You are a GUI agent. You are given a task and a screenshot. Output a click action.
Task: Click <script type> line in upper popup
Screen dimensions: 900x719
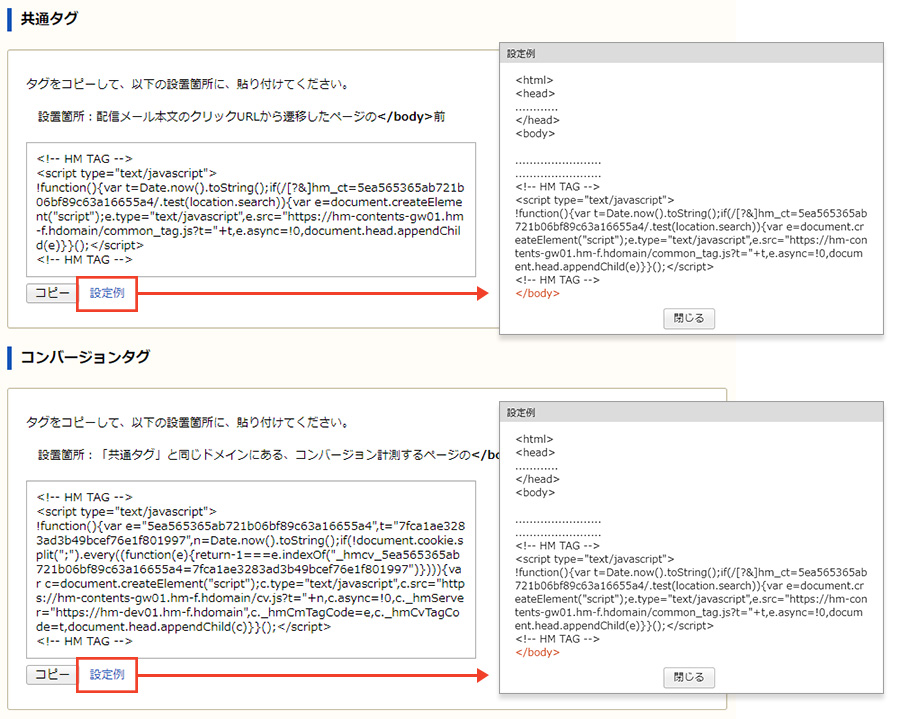coord(595,200)
